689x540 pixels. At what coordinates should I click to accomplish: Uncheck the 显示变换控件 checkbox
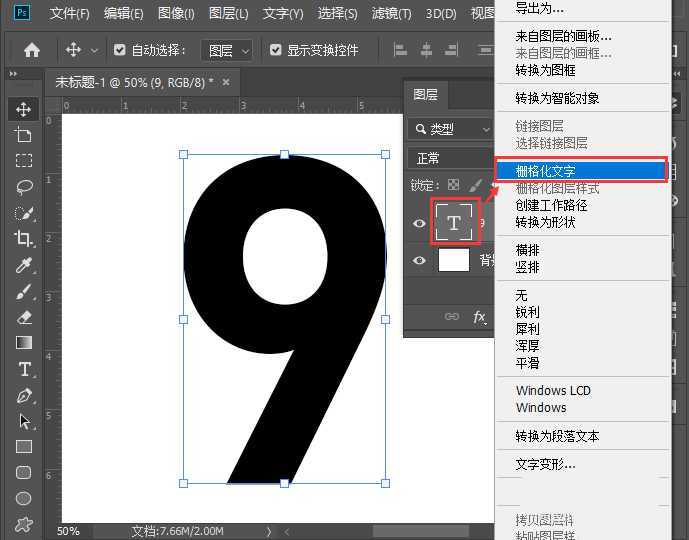pos(273,50)
